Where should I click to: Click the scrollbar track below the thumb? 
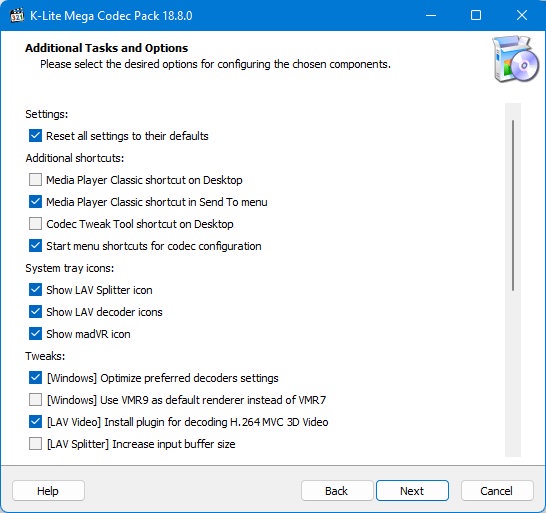point(513,373)
